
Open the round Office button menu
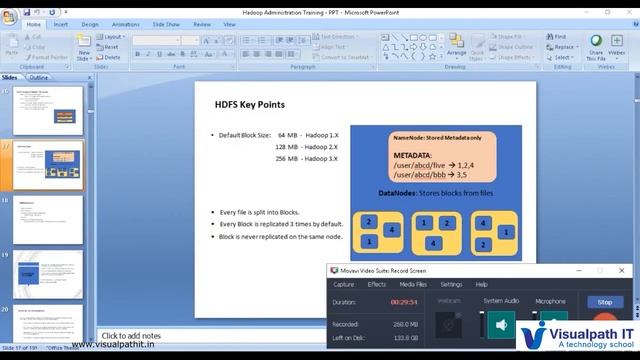[9, 17]
